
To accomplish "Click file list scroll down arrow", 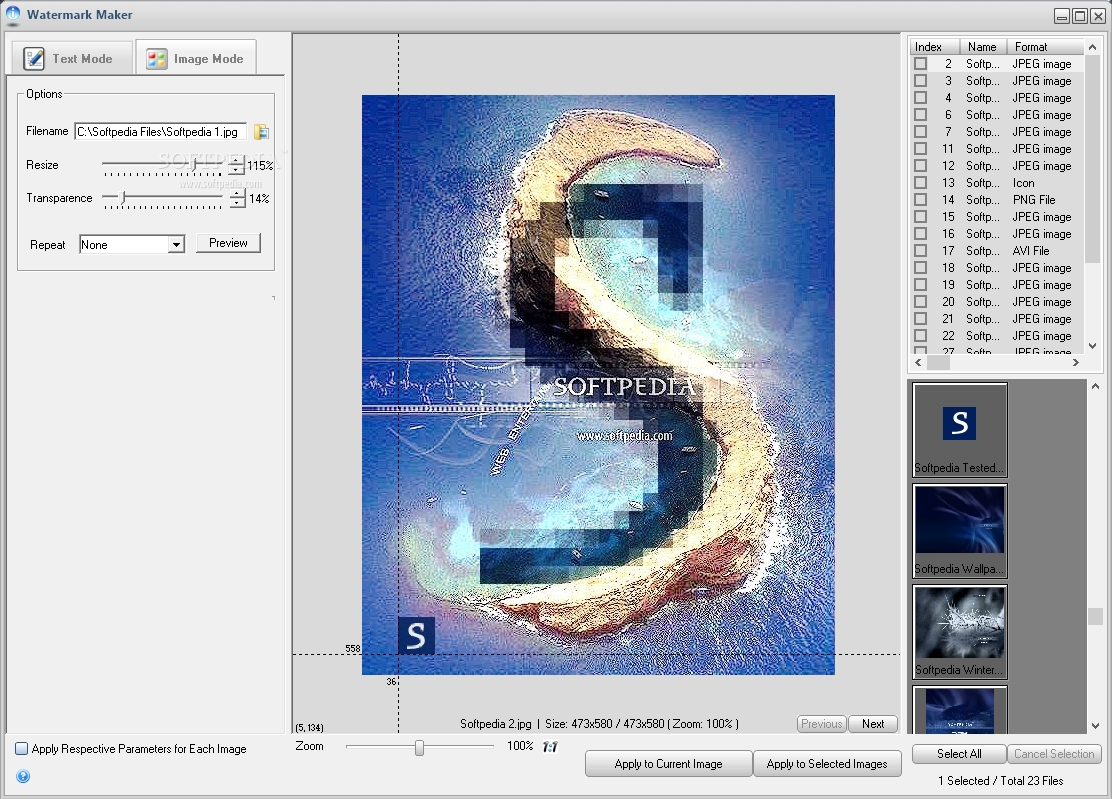I will pos(1092,346).
